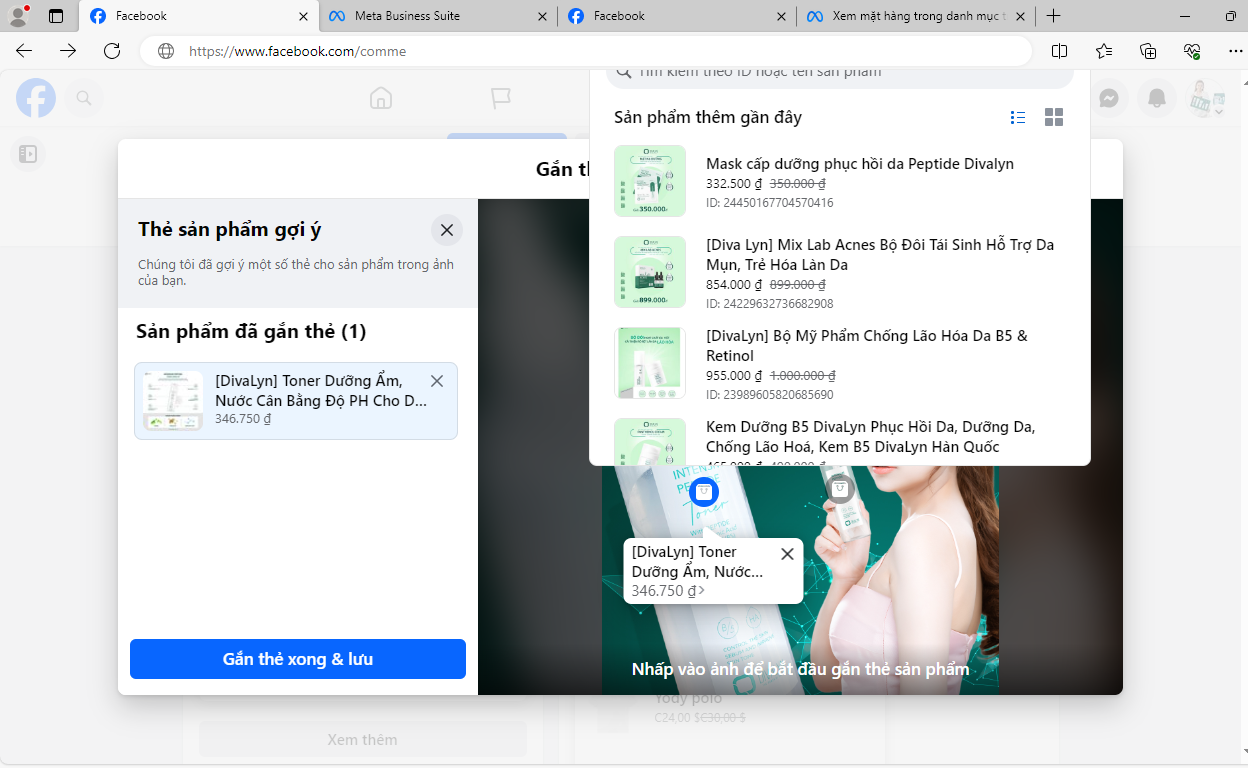
Task: Remove the tagged DivaLyn Toner product
Action: (x=436, y=381)
